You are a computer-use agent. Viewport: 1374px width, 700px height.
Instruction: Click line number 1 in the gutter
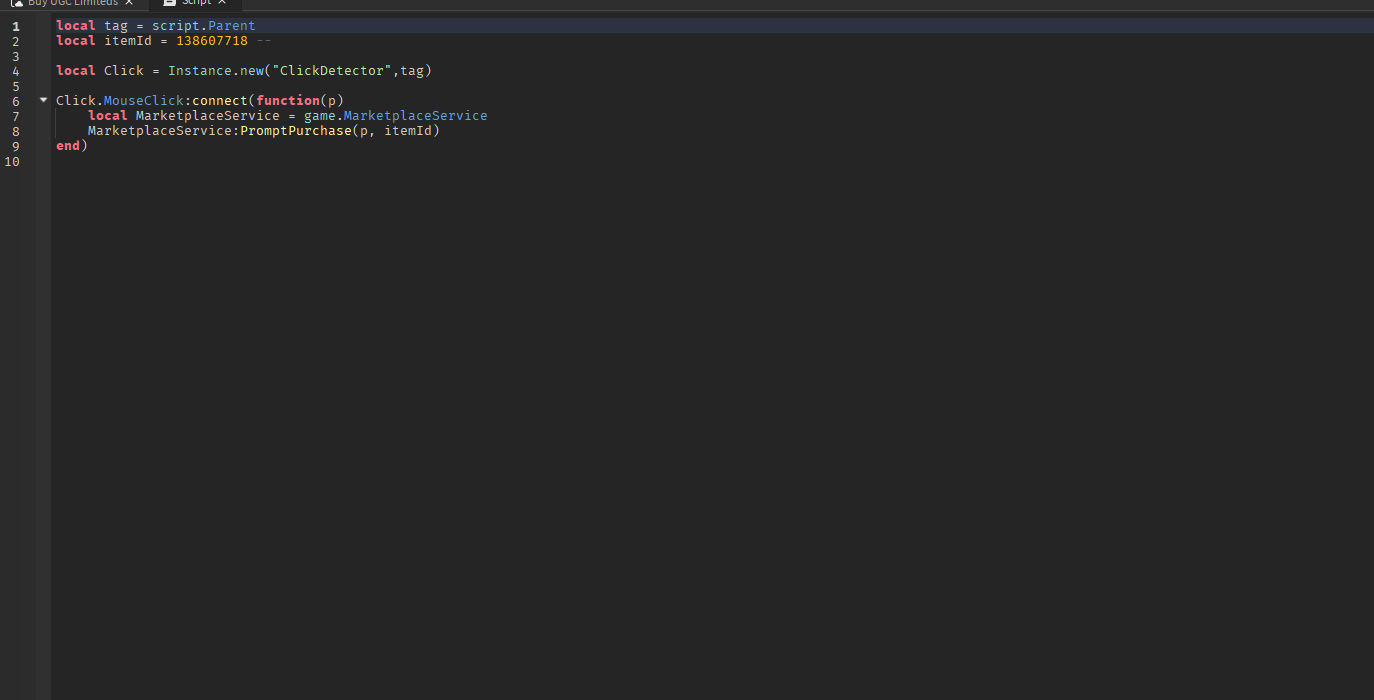pos(15,25)
